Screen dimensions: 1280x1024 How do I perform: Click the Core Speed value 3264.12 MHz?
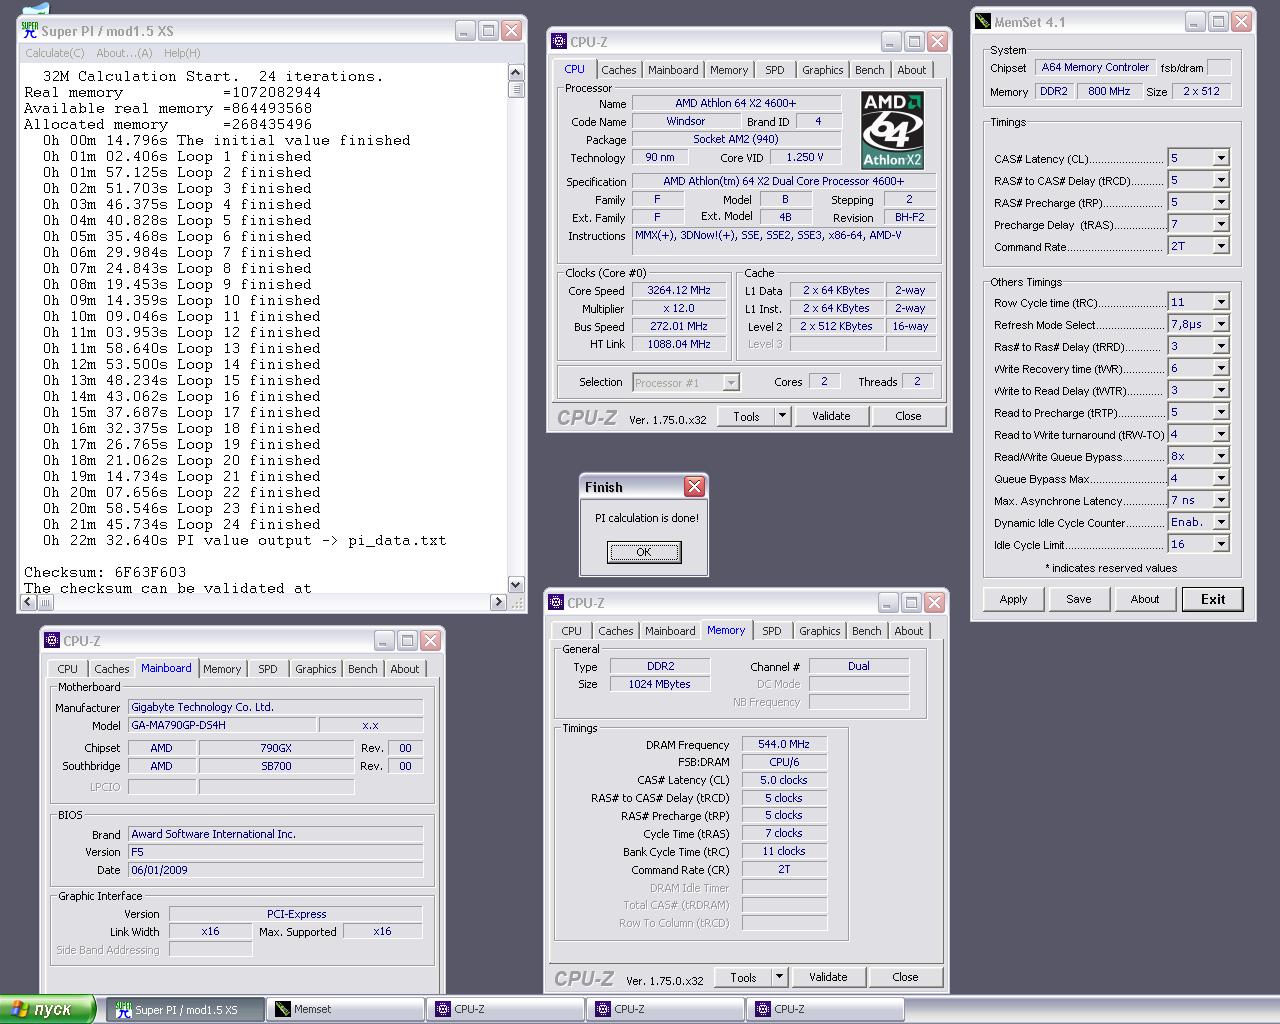pos(679,290)
